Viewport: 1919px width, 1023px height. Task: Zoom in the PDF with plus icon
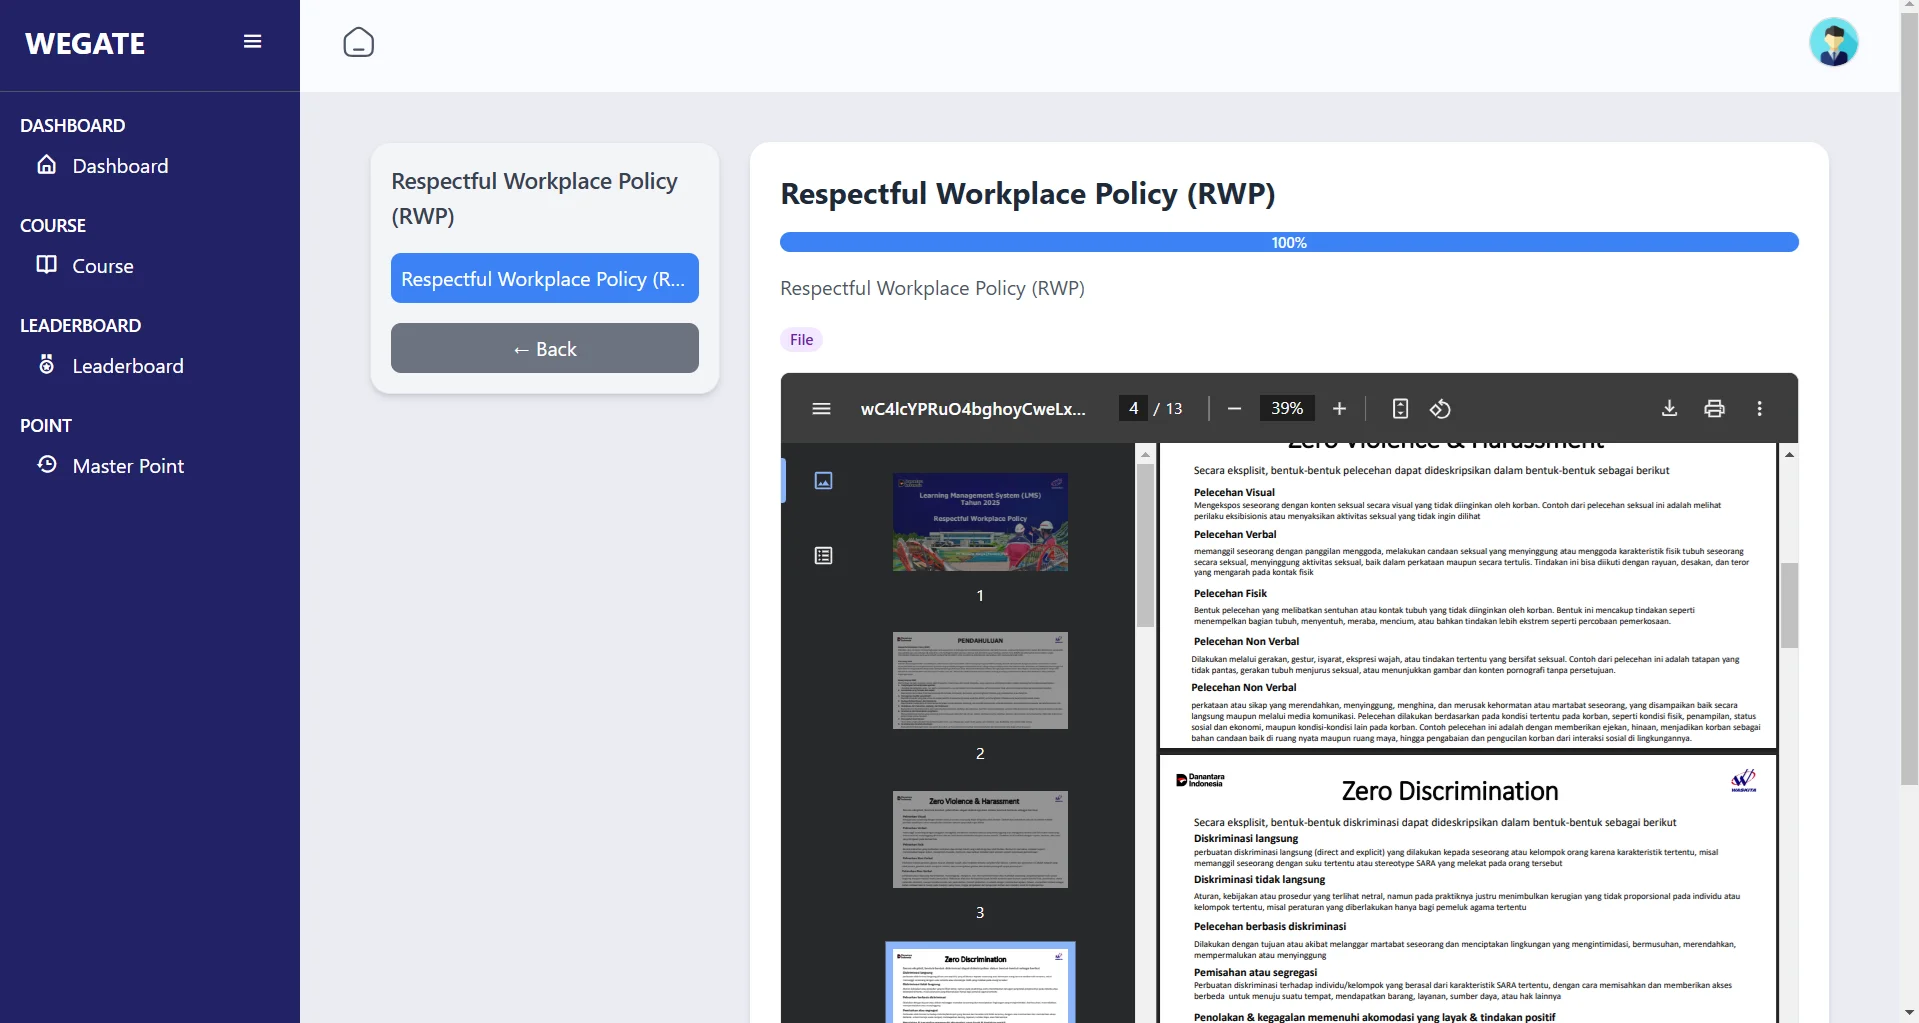click(1339, 409)
